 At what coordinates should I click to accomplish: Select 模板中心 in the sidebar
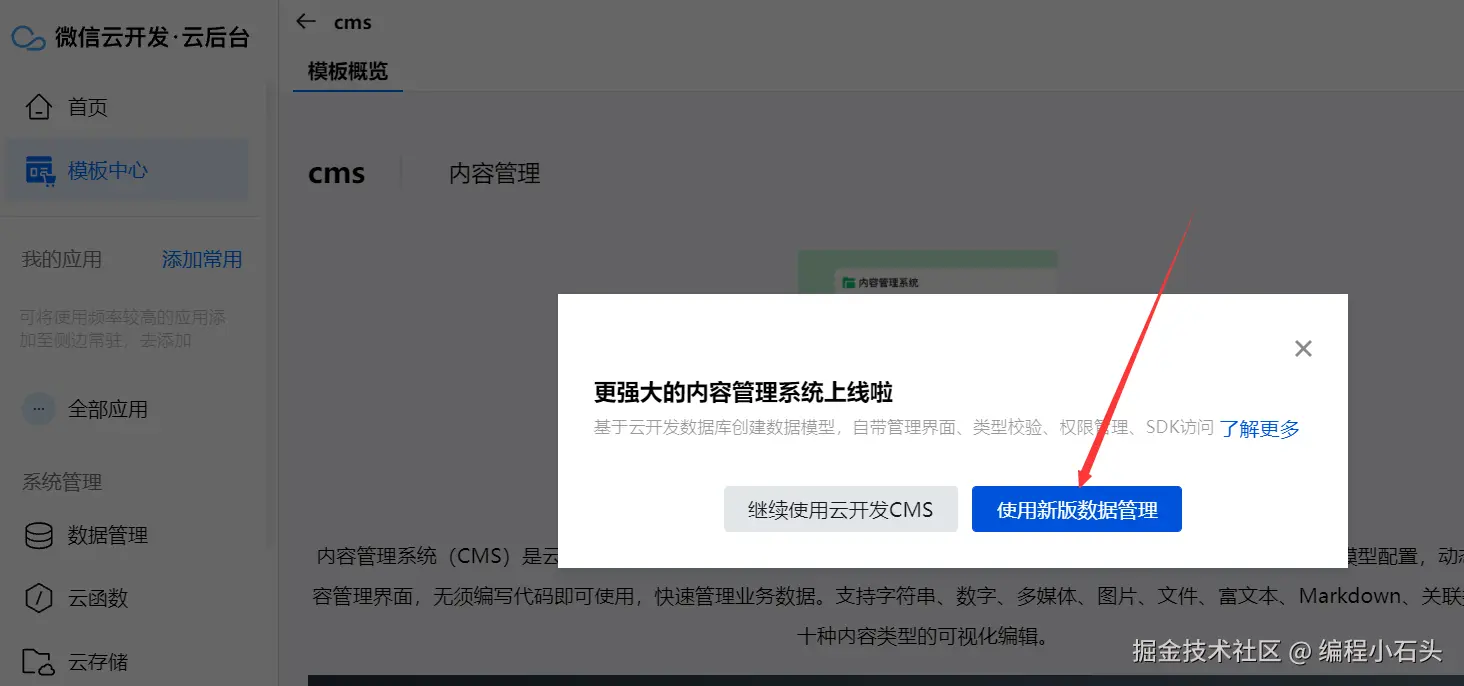(x=126, y=170)
